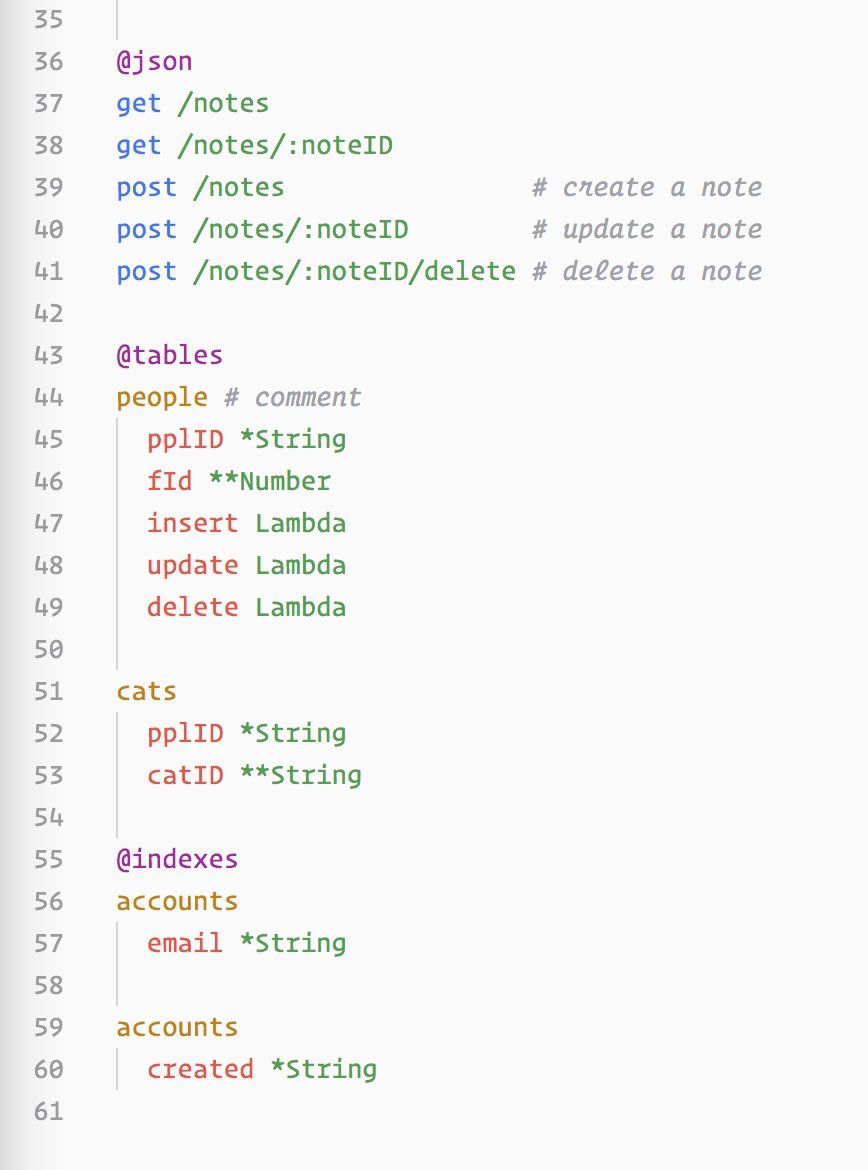Place cursor on the @tables pragma

[x=169, y=355]
